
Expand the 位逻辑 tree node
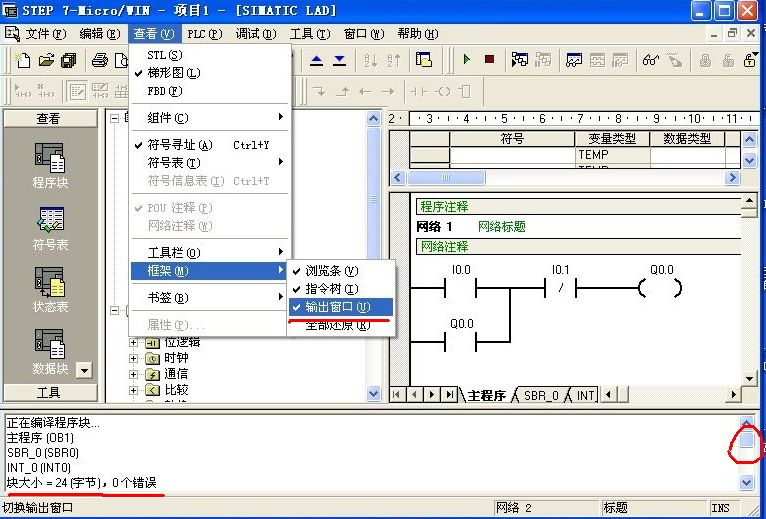coord(133,343)
